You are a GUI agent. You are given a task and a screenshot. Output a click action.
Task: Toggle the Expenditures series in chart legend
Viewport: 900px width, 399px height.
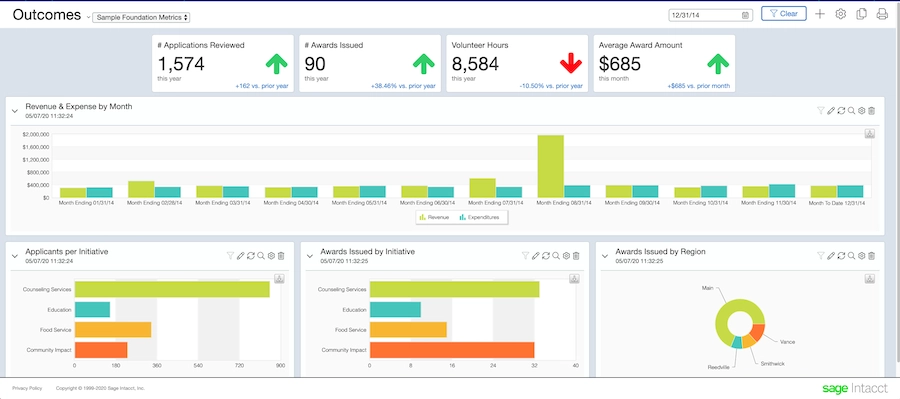click(479, 218)
